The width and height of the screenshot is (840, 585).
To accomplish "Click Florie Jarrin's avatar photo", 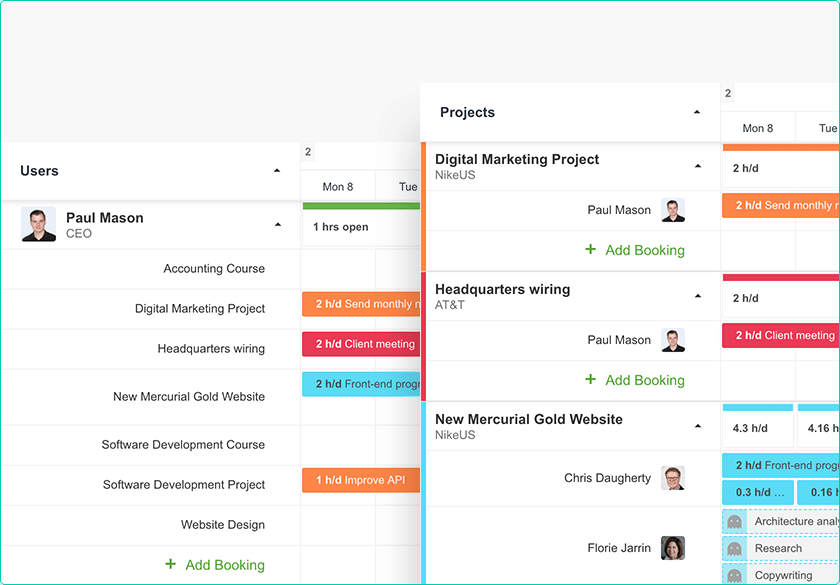I will click(x=673, y=548).
